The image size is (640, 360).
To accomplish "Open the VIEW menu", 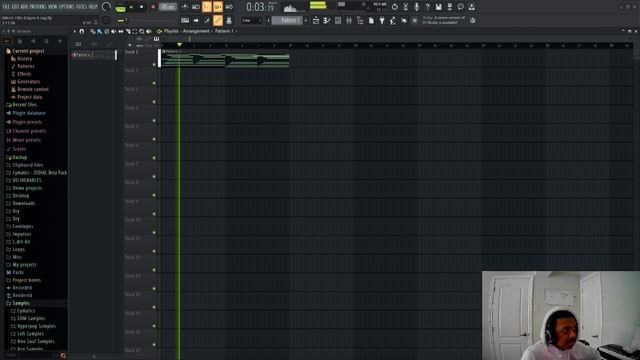I will (53, 7).
